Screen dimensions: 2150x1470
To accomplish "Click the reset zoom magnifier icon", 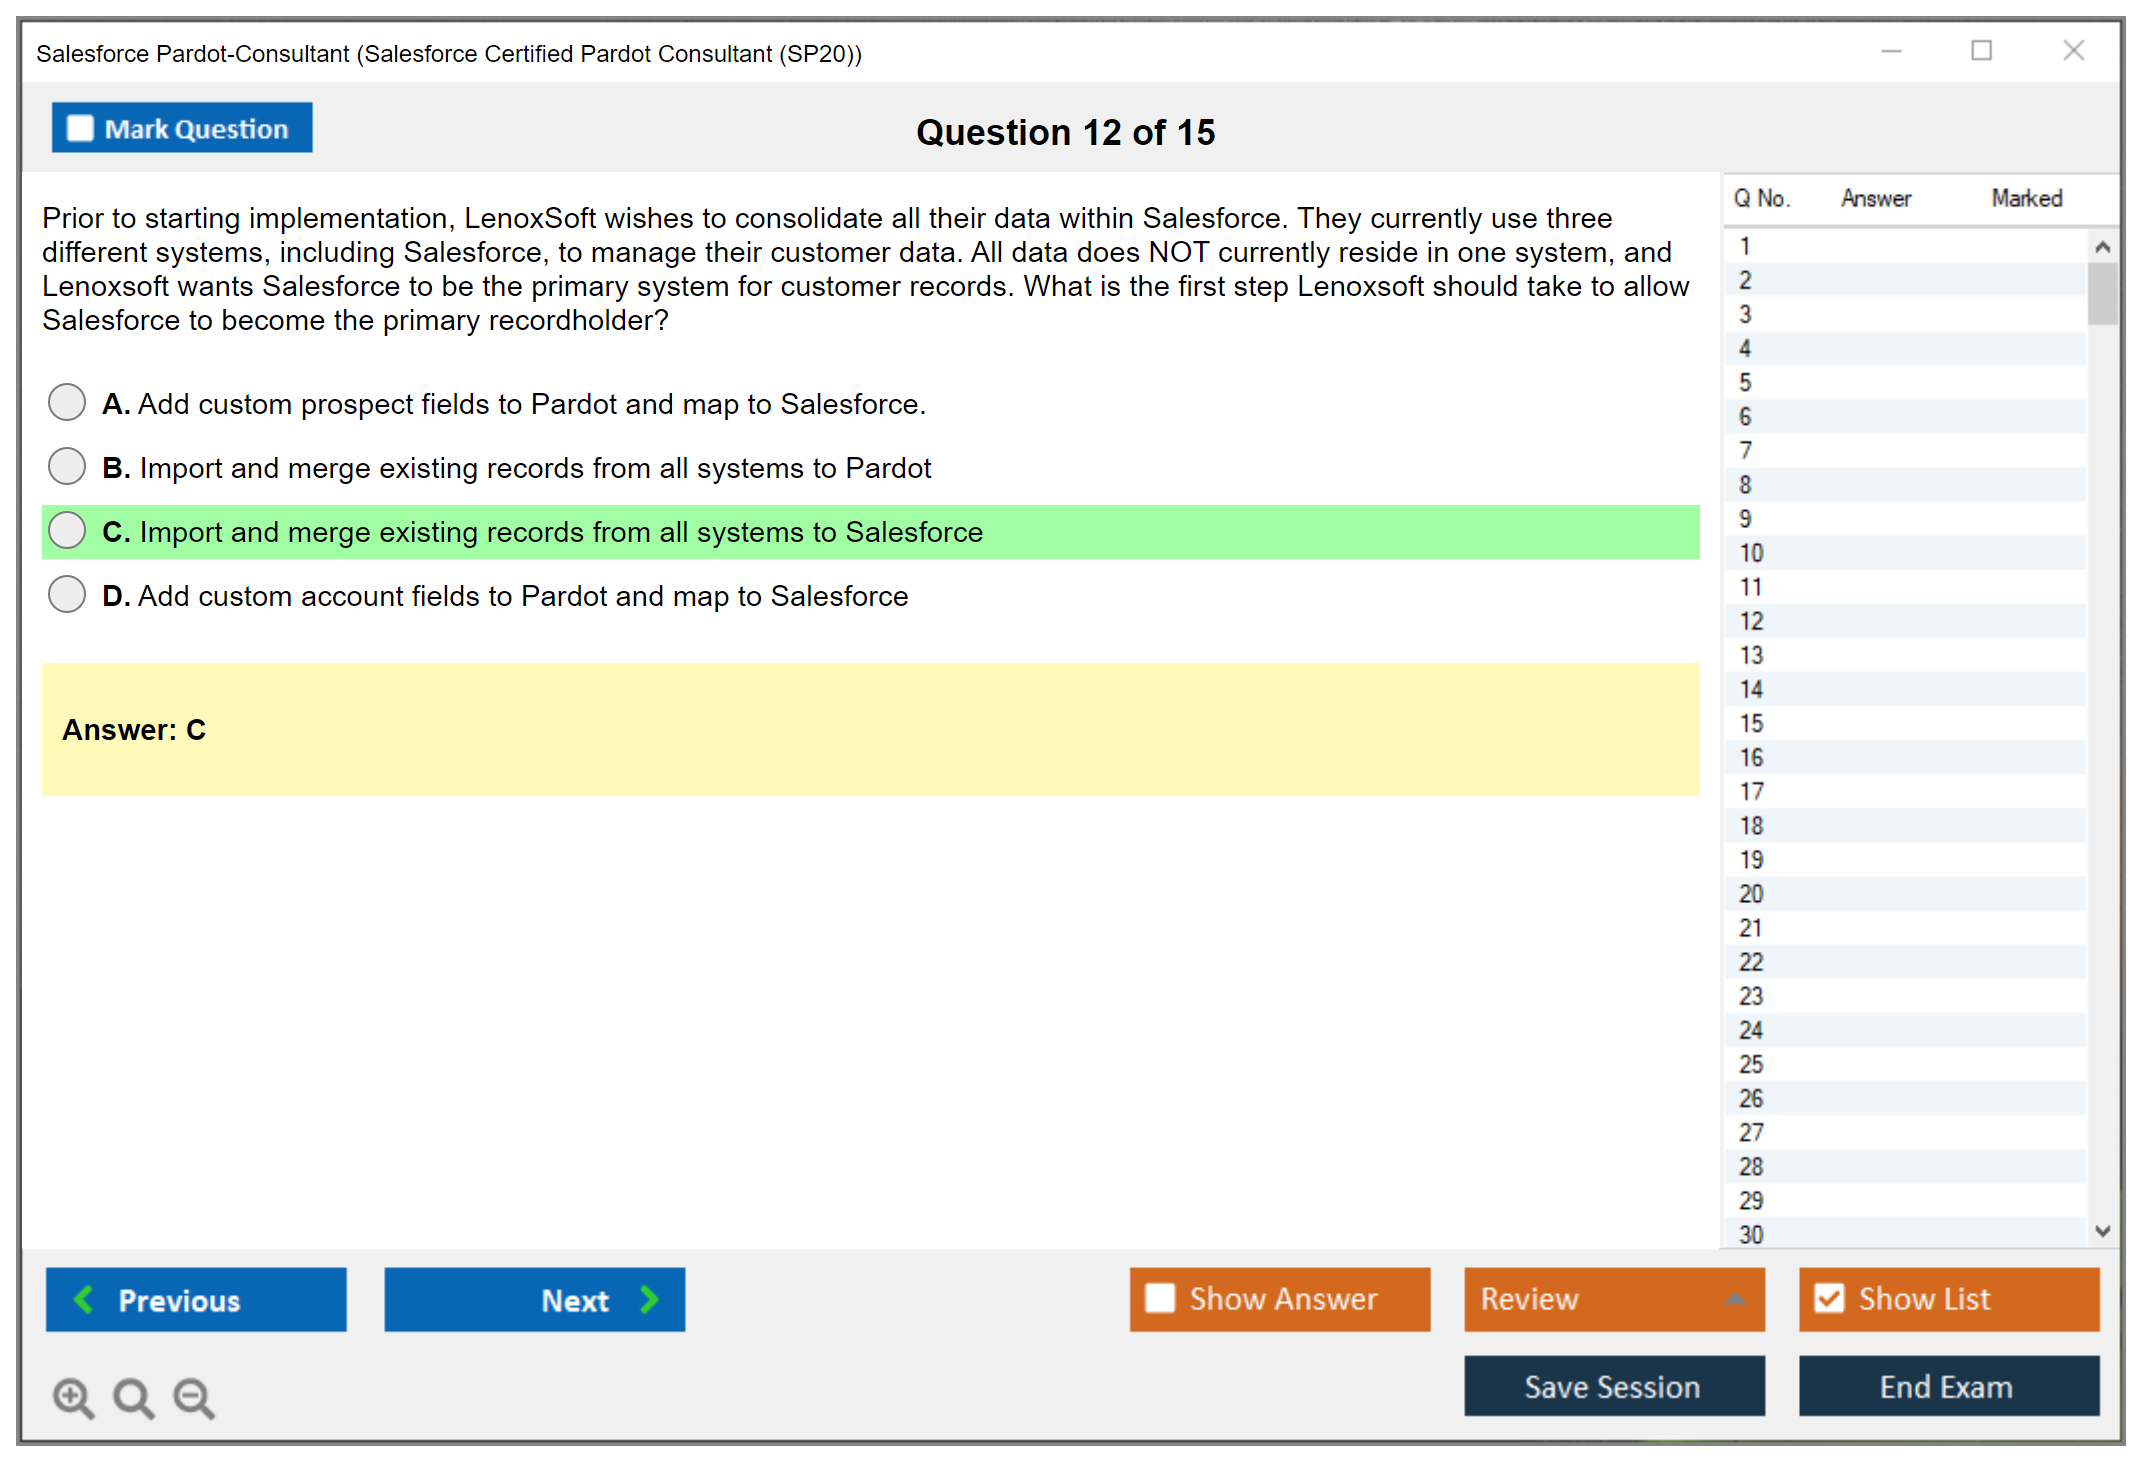I will pyautogui.click(x=133, y=1397).
